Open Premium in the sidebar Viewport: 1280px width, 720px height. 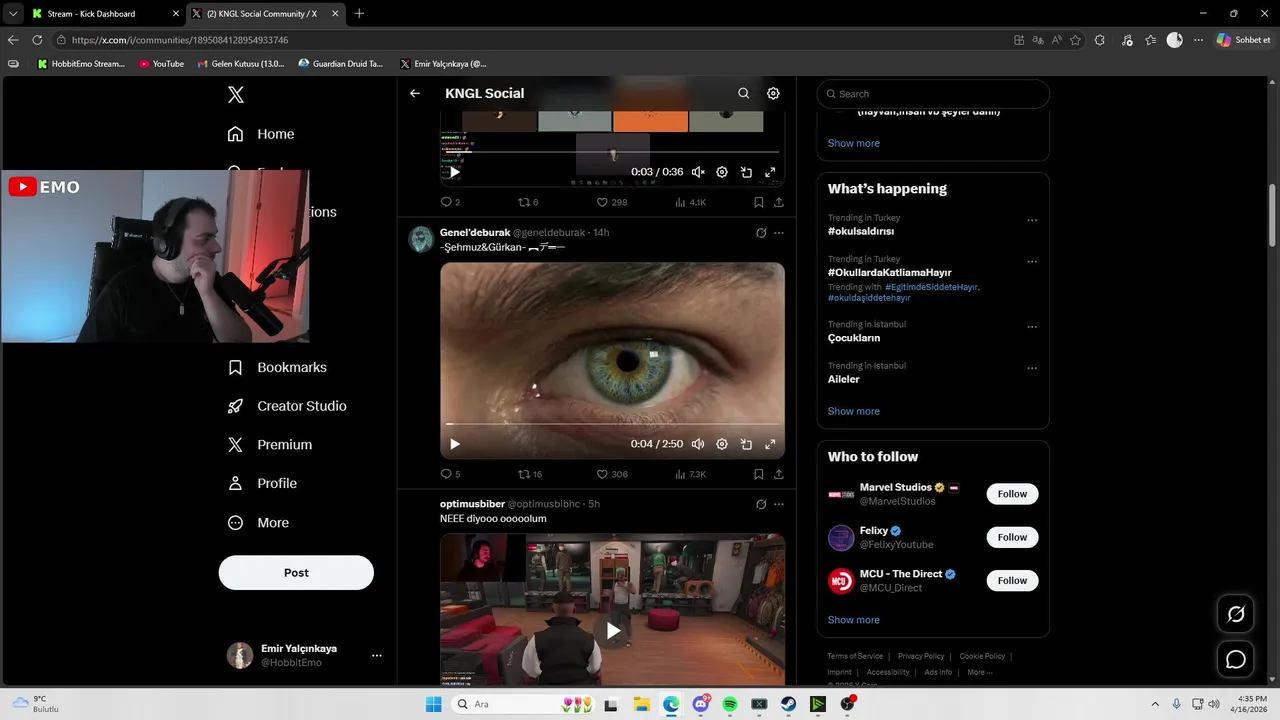point(270,445)
